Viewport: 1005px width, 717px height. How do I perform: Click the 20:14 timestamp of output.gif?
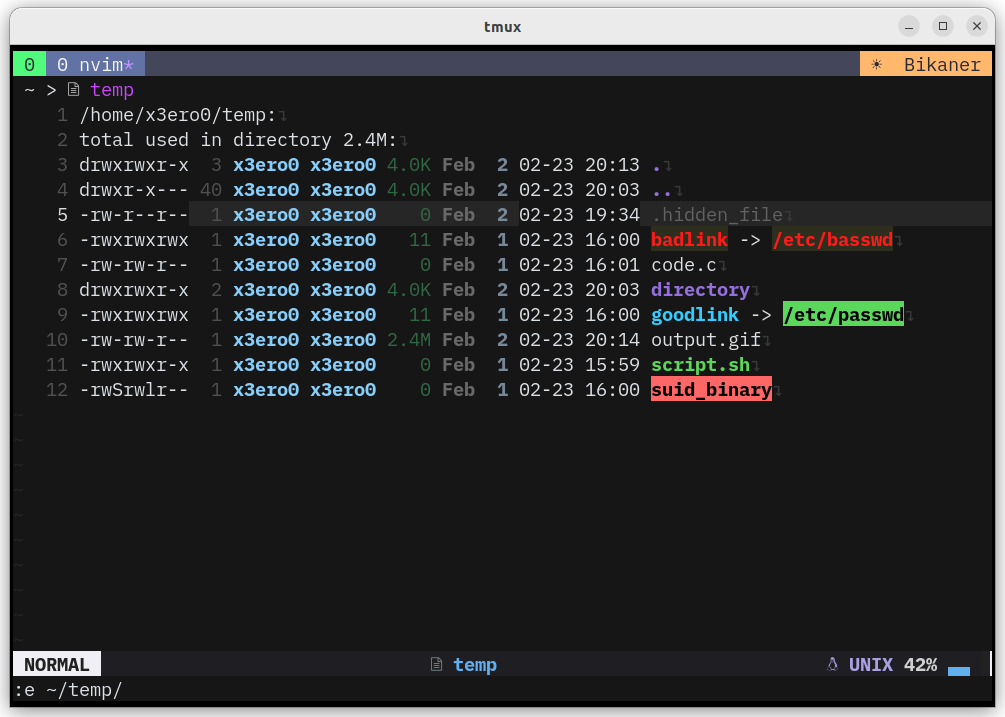point(612,340)
